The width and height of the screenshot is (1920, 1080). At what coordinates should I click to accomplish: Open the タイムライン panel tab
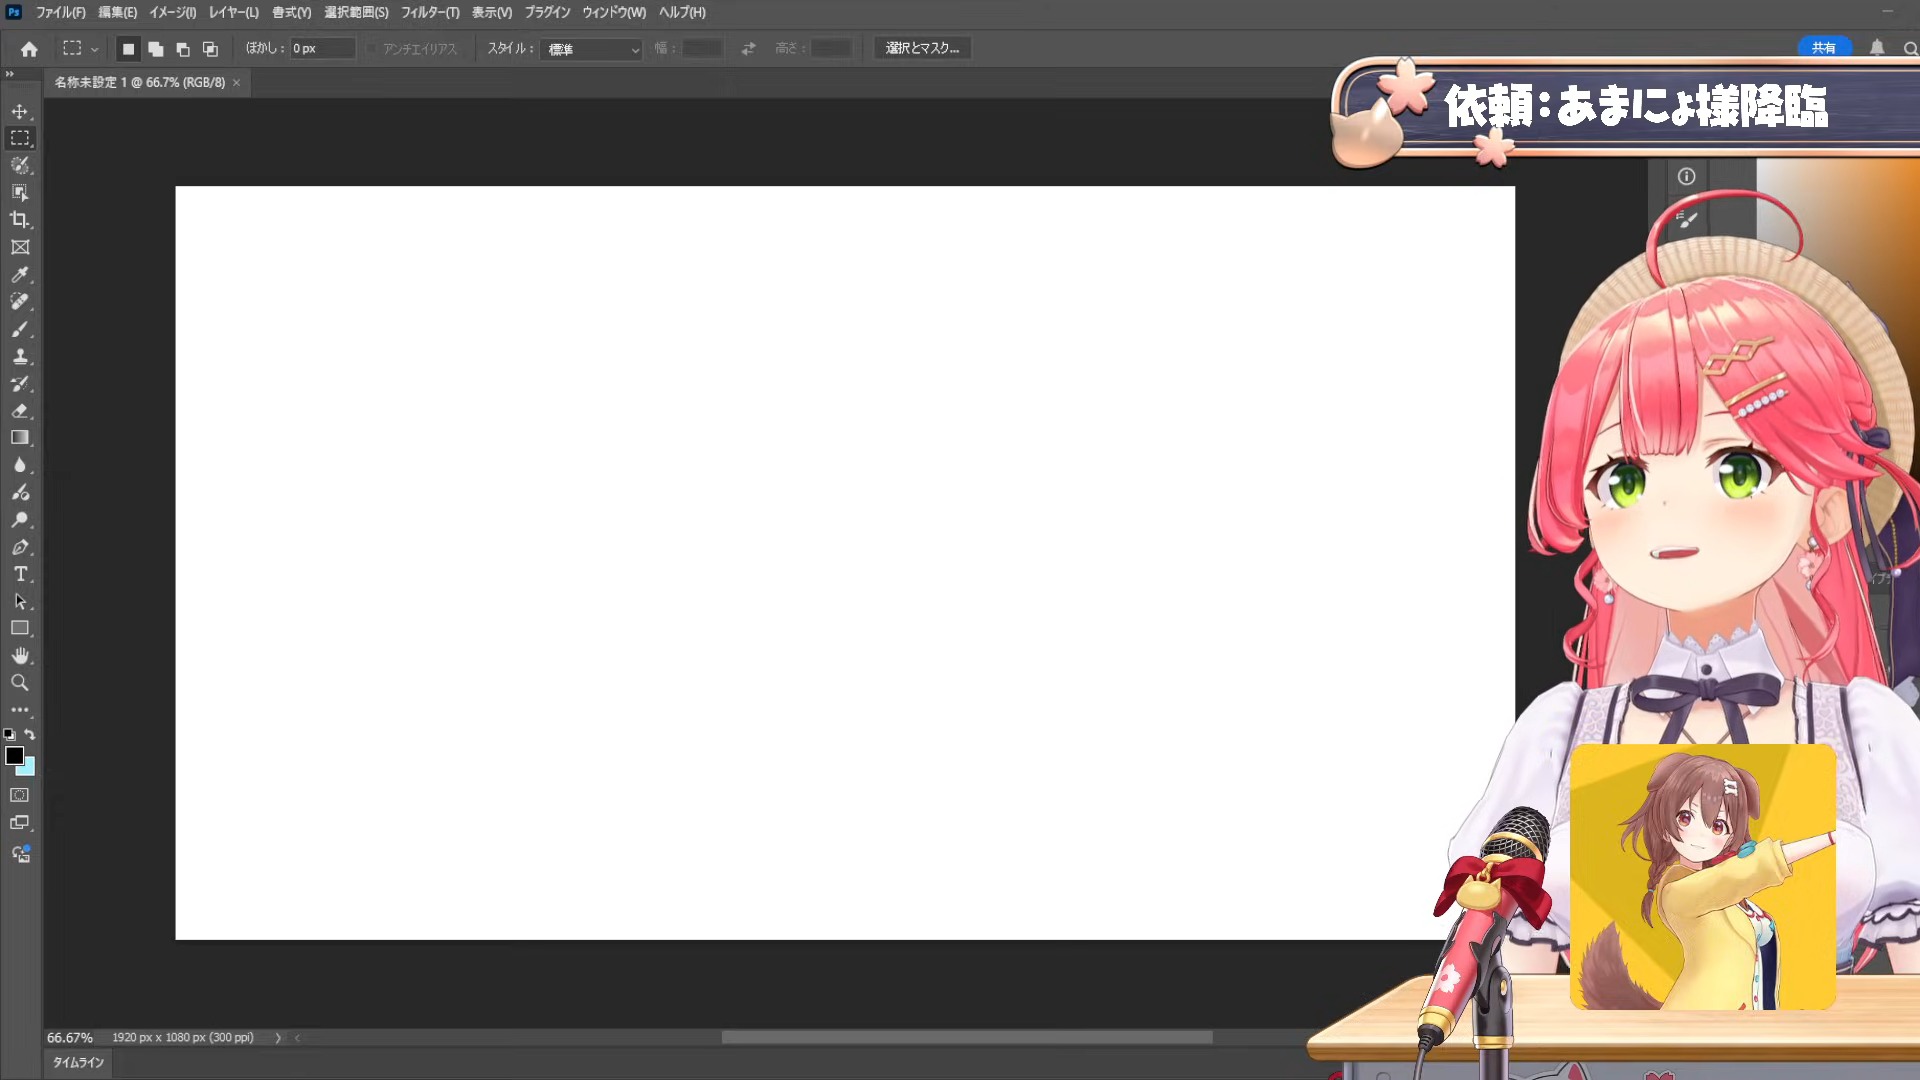coord(78,1063)
